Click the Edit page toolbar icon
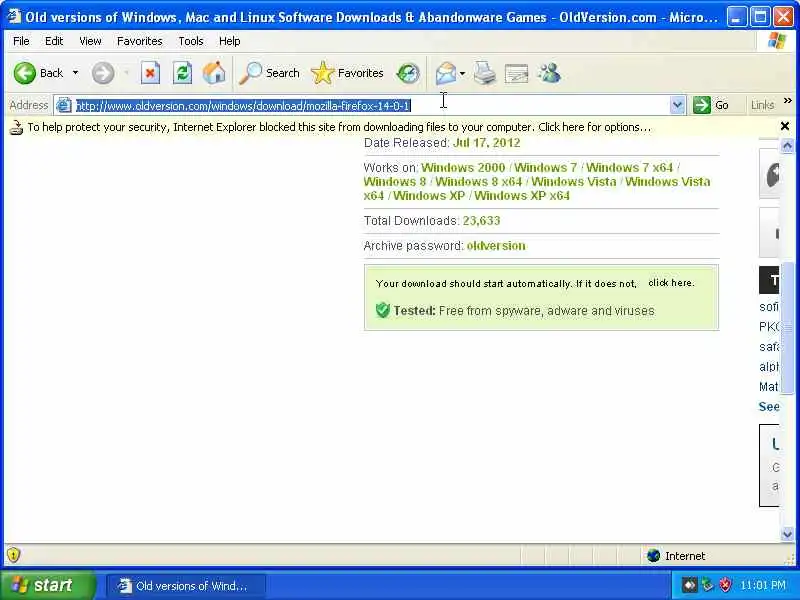Screen dimensions: 800x600 click(516, 73)
